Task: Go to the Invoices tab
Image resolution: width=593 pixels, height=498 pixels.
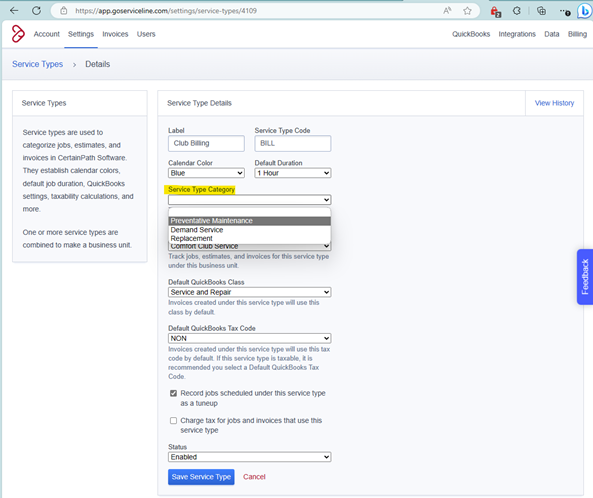Action: [115, 34]
